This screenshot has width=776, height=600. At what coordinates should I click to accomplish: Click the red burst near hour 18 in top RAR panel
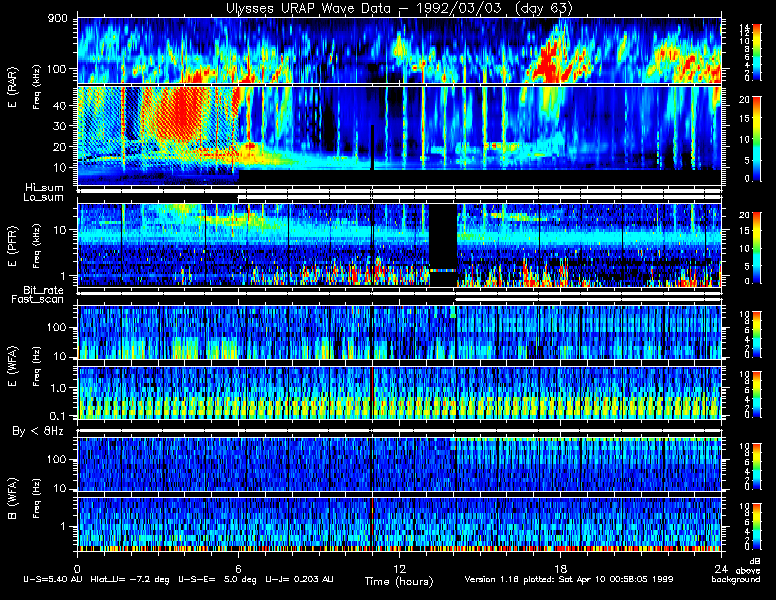click(x=550, y=62)
